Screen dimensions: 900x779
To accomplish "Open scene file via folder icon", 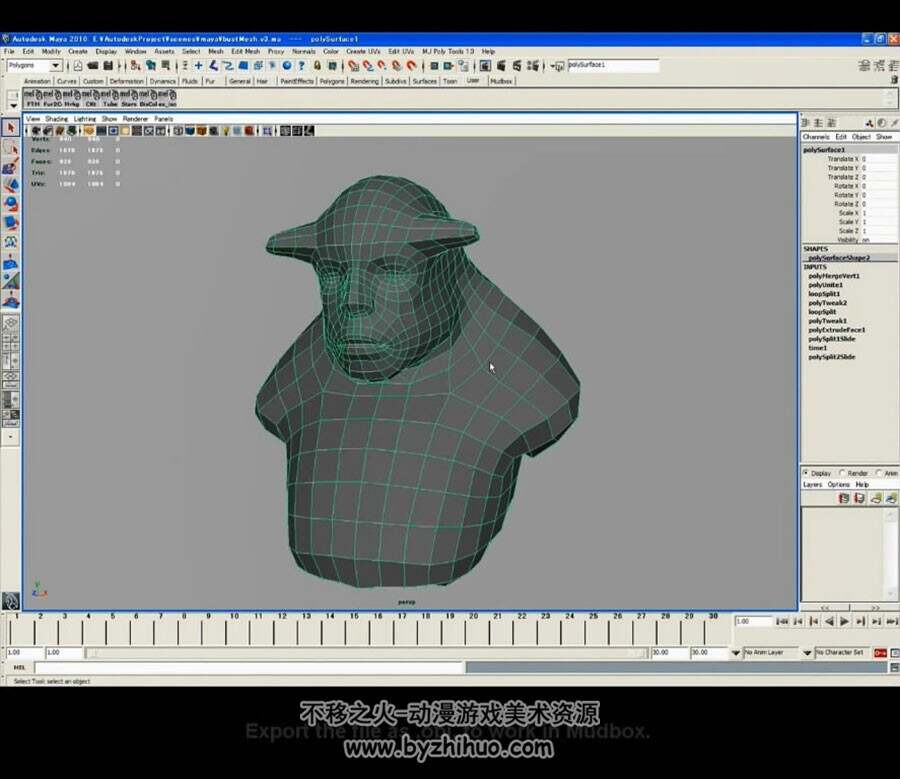I will pyautogui.click(x=92, y=66).
